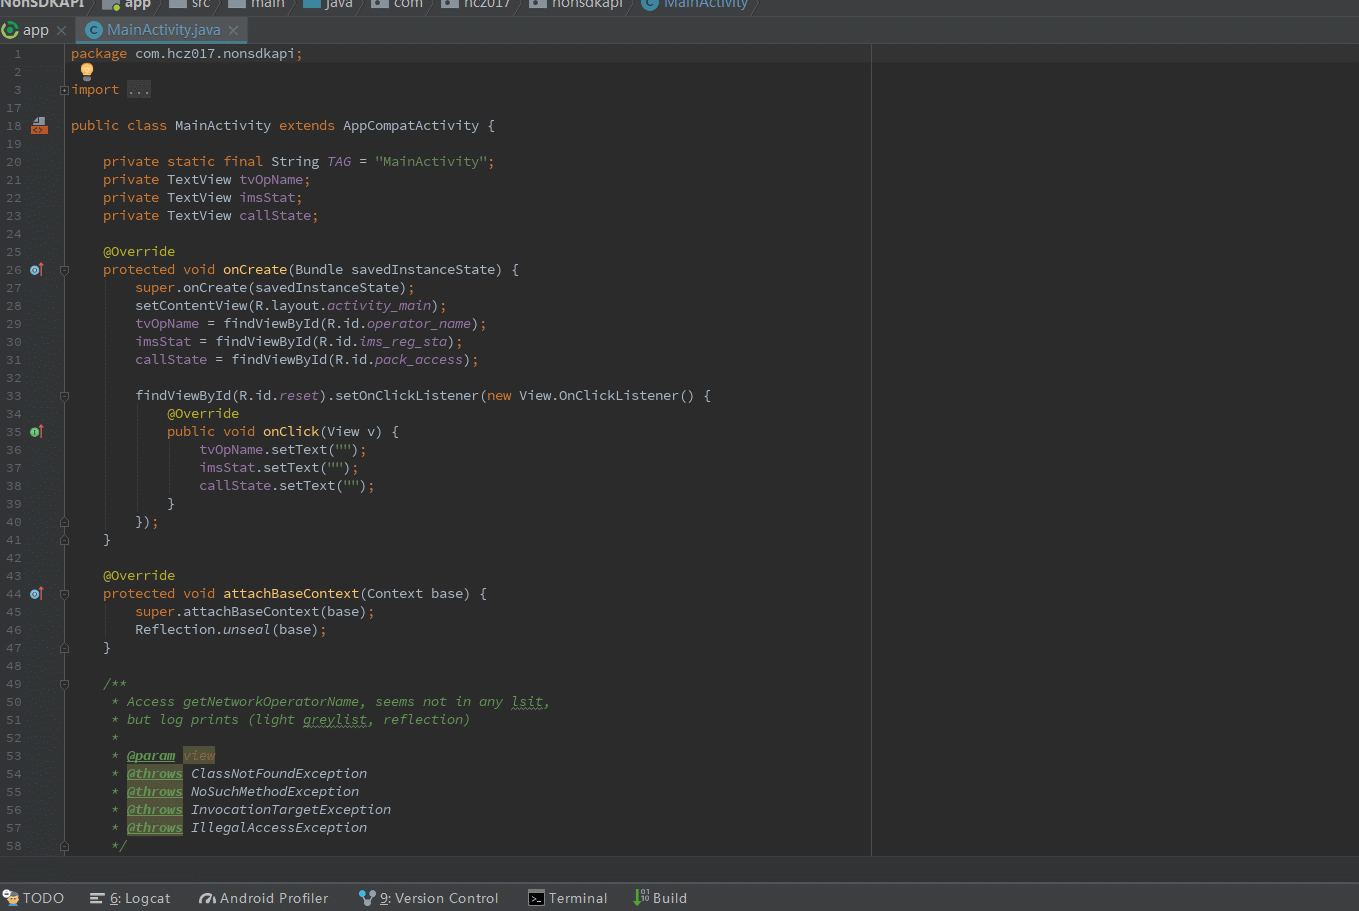
Task: Click the app module breadcrumb
Action: coord(127,4)
